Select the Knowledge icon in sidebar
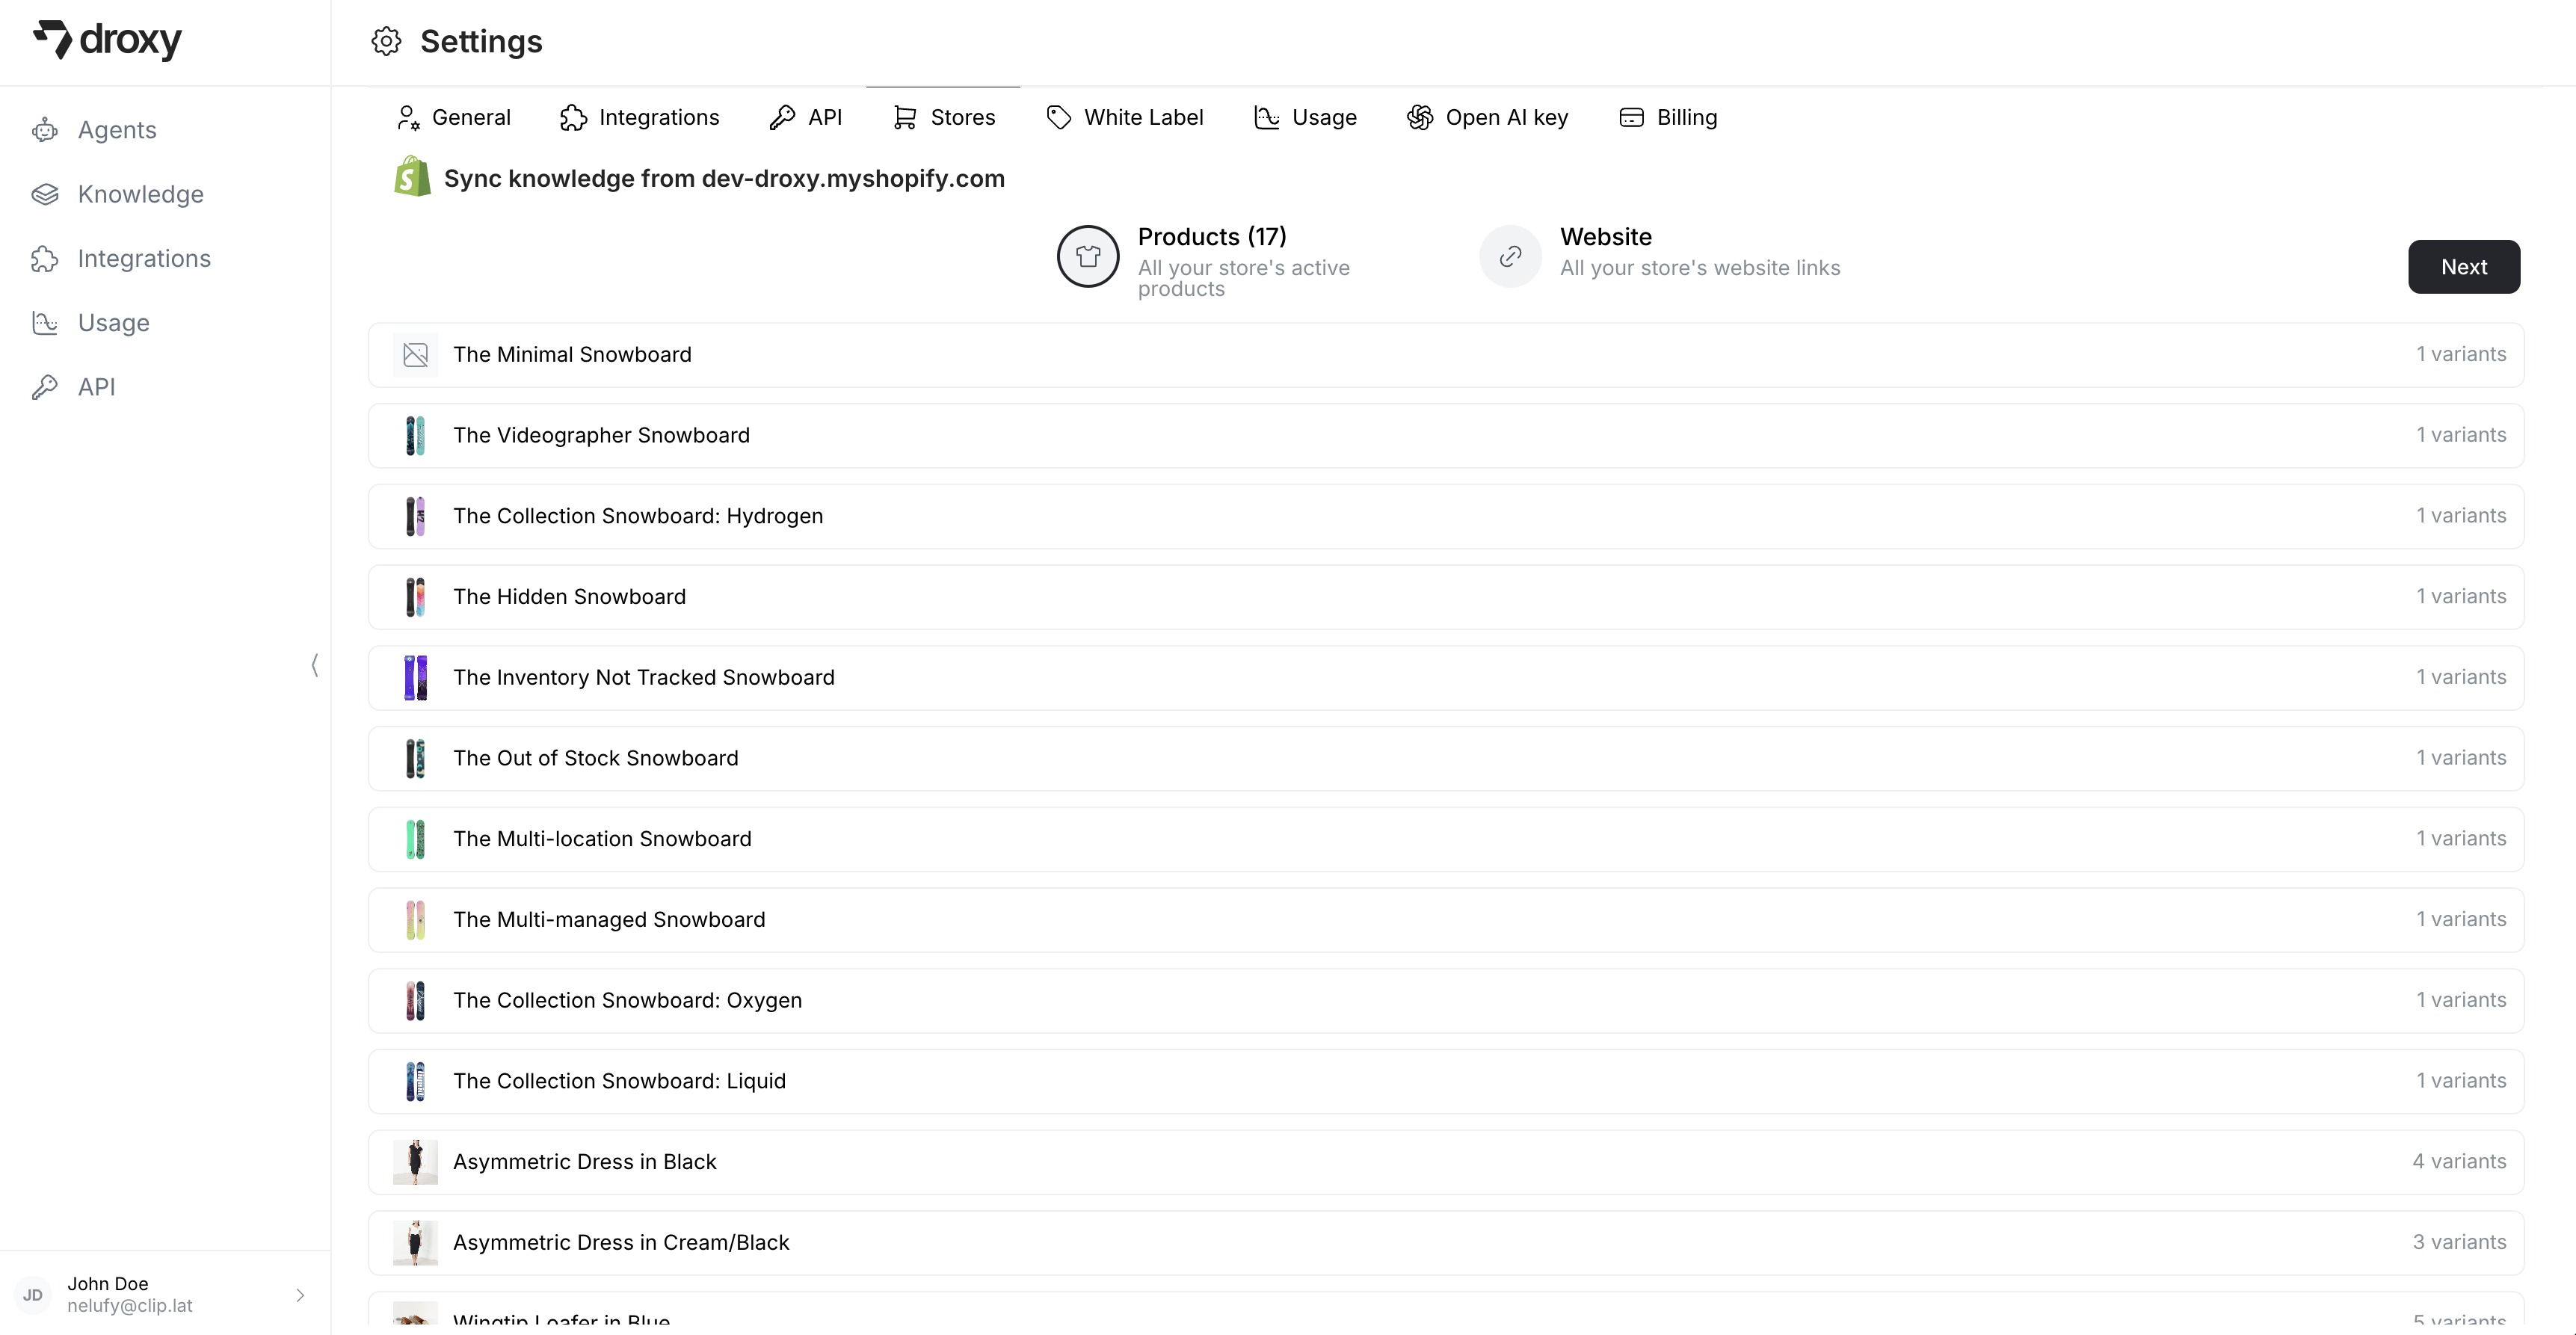The width and height of the screenshot is (2576, 1335). pos(45,194)
